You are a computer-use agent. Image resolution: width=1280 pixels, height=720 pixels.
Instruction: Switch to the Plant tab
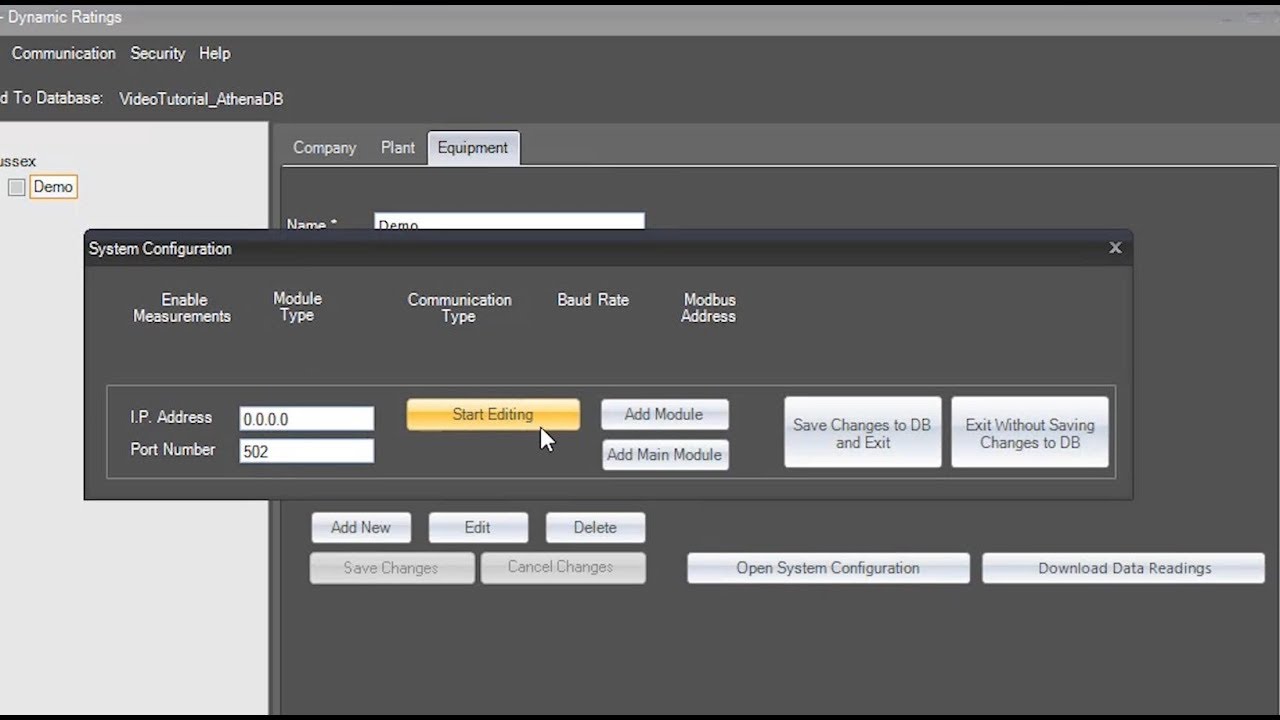[397, 147]
